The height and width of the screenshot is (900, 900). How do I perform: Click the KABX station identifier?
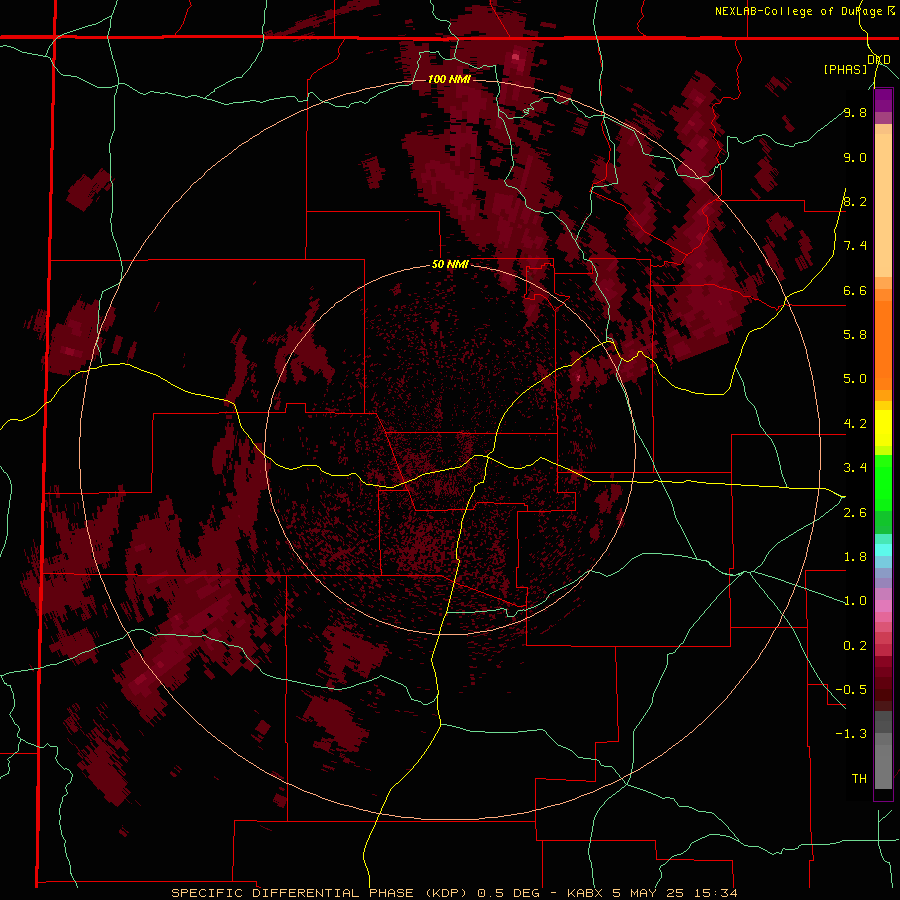coord(585,893)
